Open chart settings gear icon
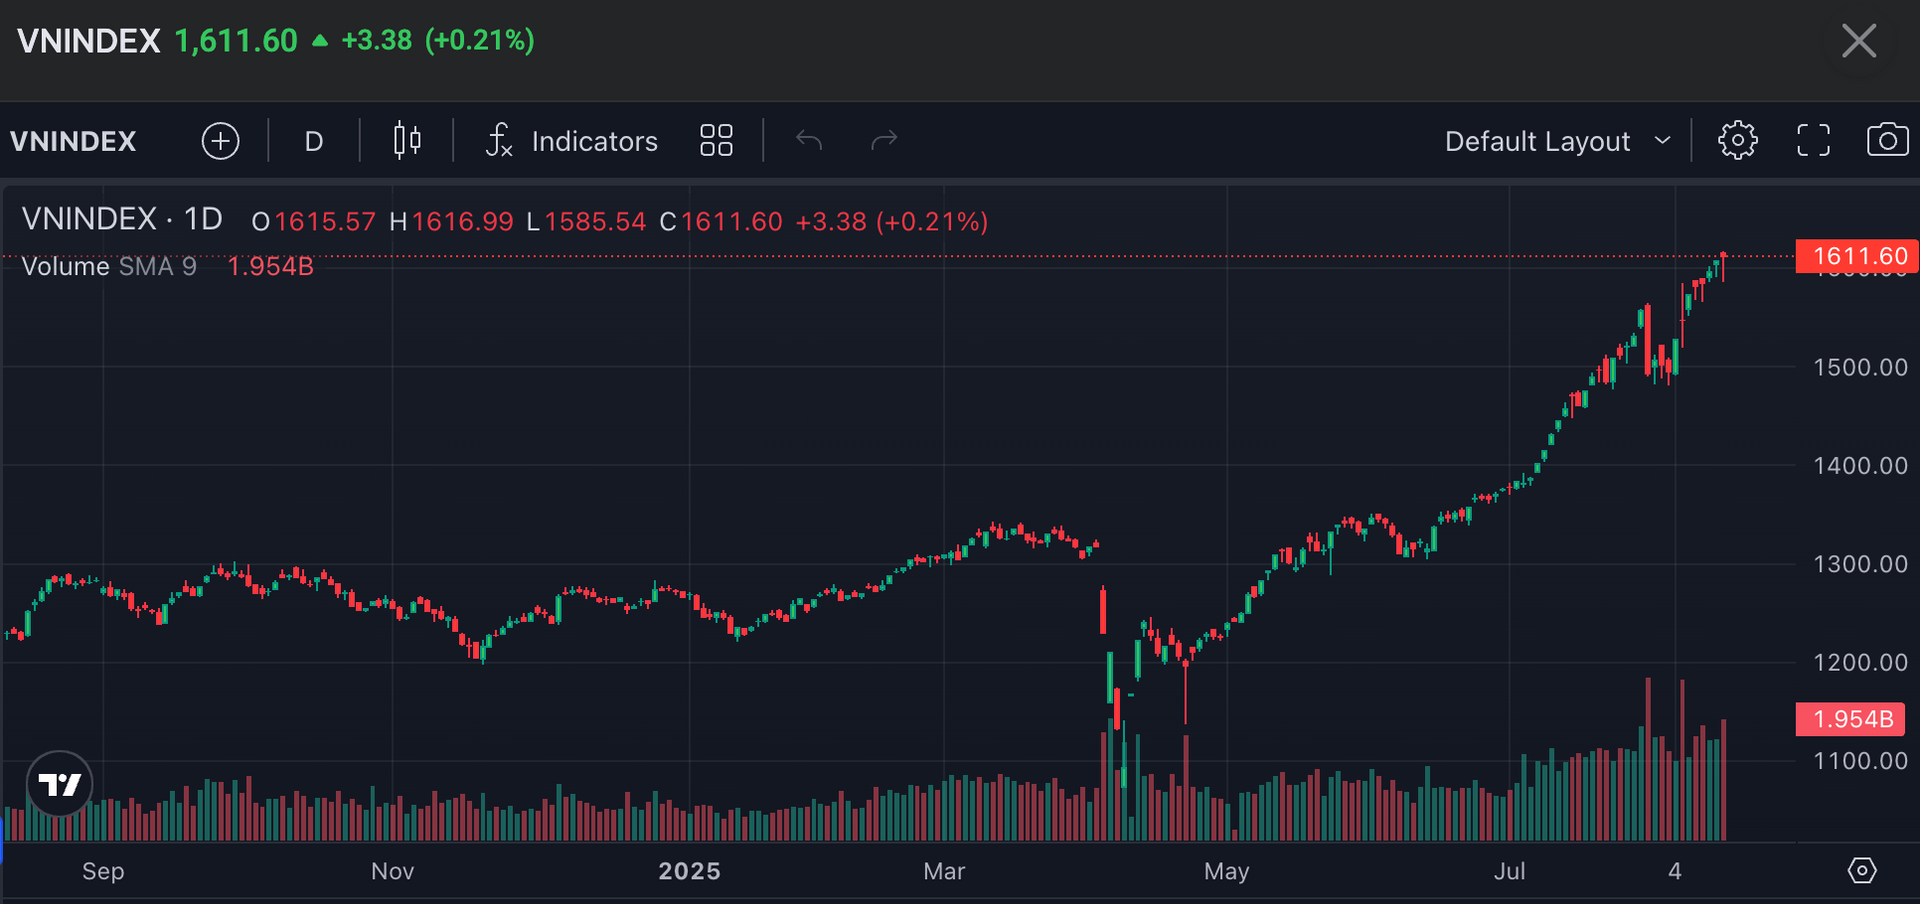Image resolution: width=1920 pixels, height=904 pixels. pos(1737,141)
